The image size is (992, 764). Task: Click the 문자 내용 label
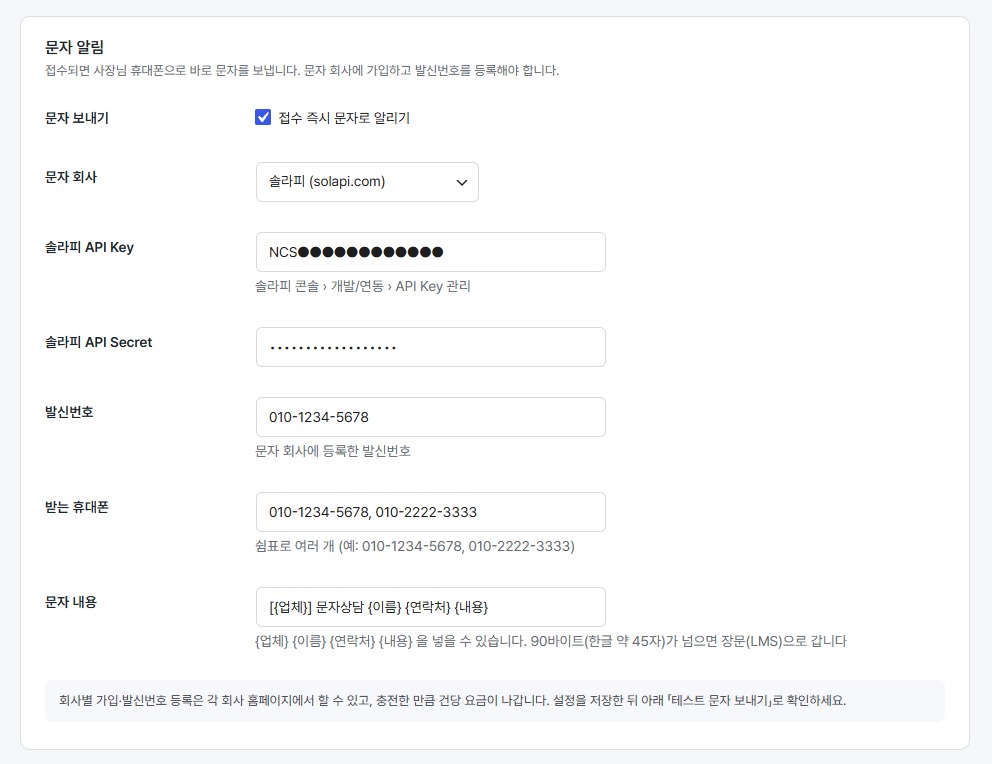[71, 602]
